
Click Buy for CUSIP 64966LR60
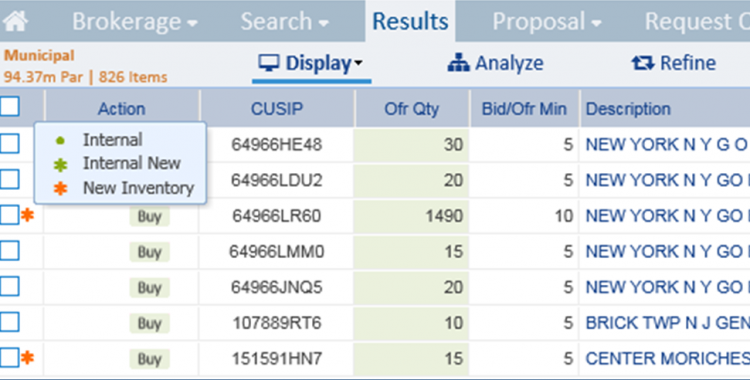point(150,216)
